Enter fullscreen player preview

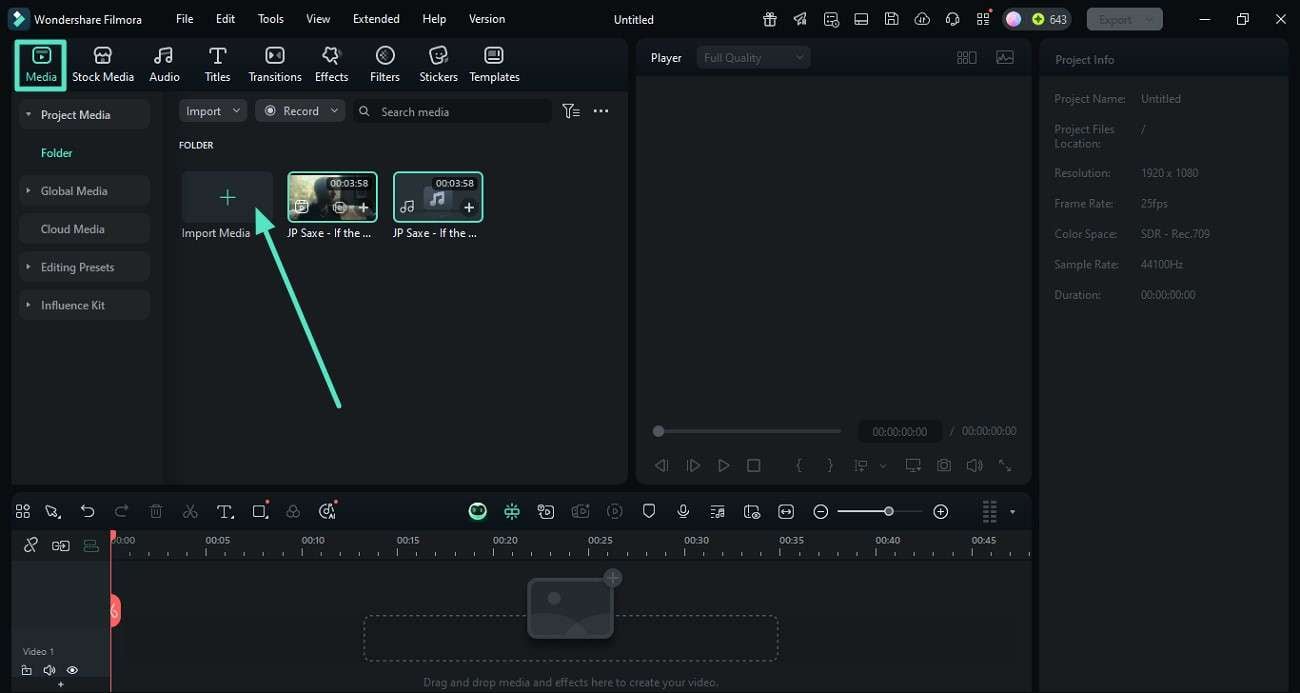click(1005, 466)
